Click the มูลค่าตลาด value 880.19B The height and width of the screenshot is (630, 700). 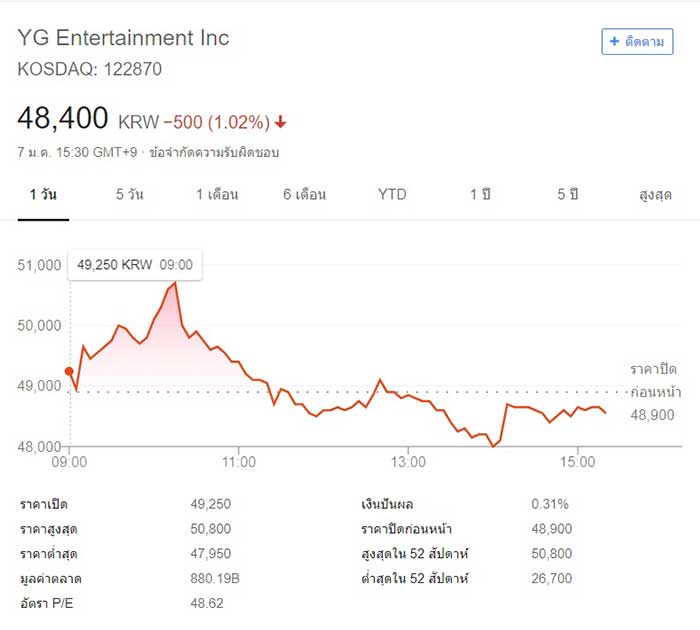pos(215,579)
